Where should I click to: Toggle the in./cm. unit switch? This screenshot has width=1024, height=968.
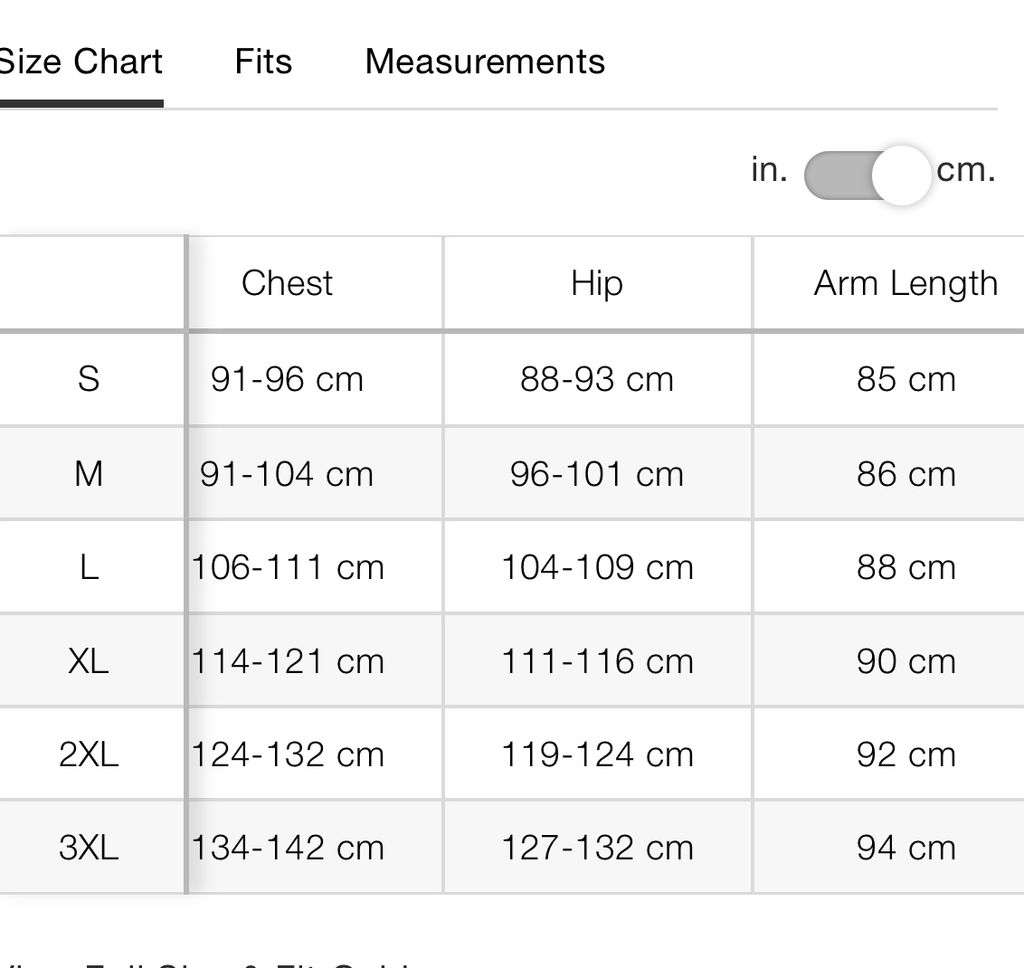click(x=867, y=175)
